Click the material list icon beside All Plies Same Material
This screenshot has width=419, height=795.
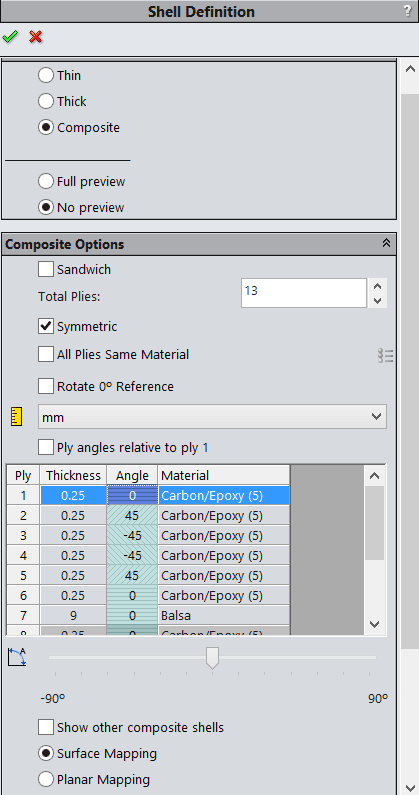[386, 356]
